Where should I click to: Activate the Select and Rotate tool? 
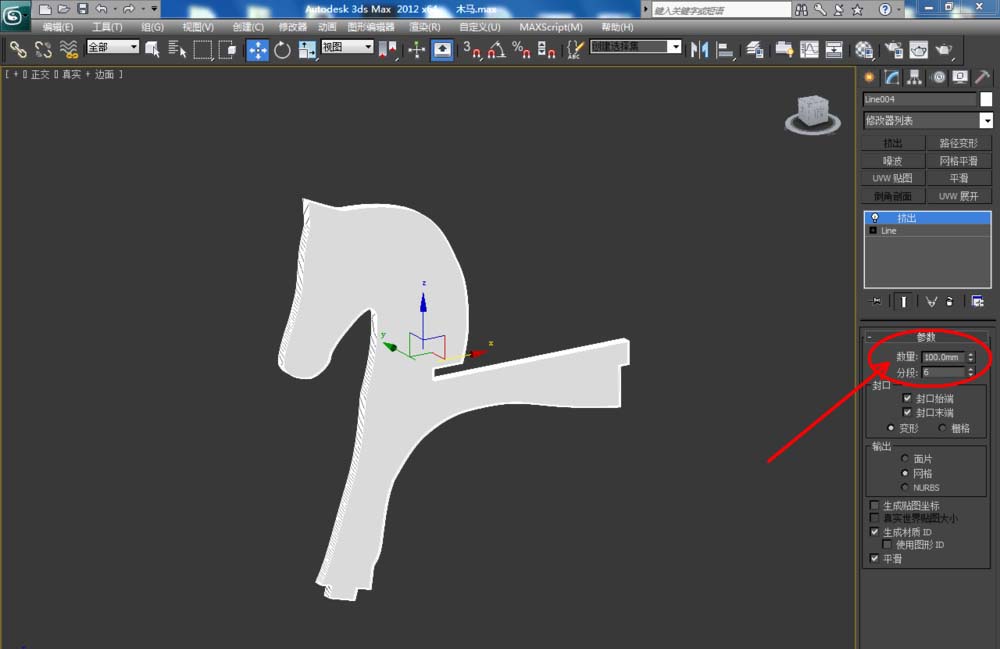[282, 49]
